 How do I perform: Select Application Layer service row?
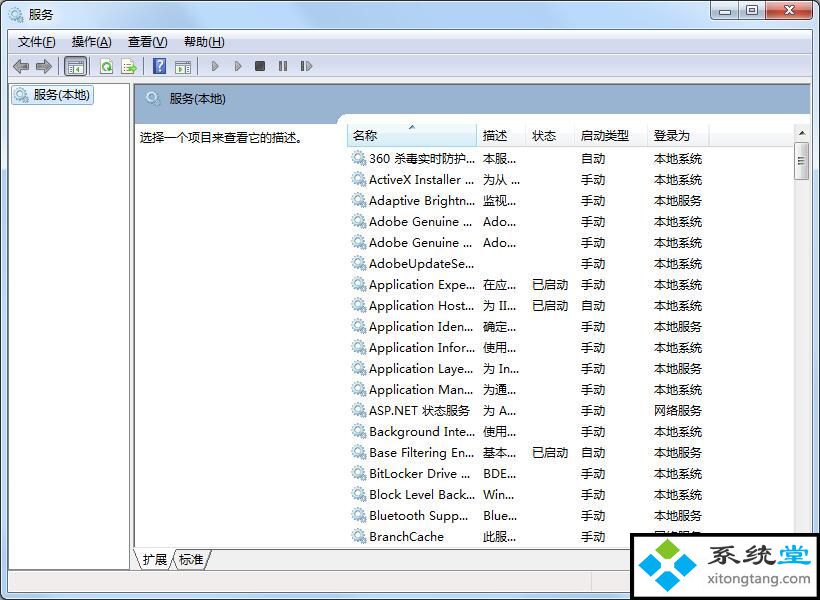[x=527, y=368]
